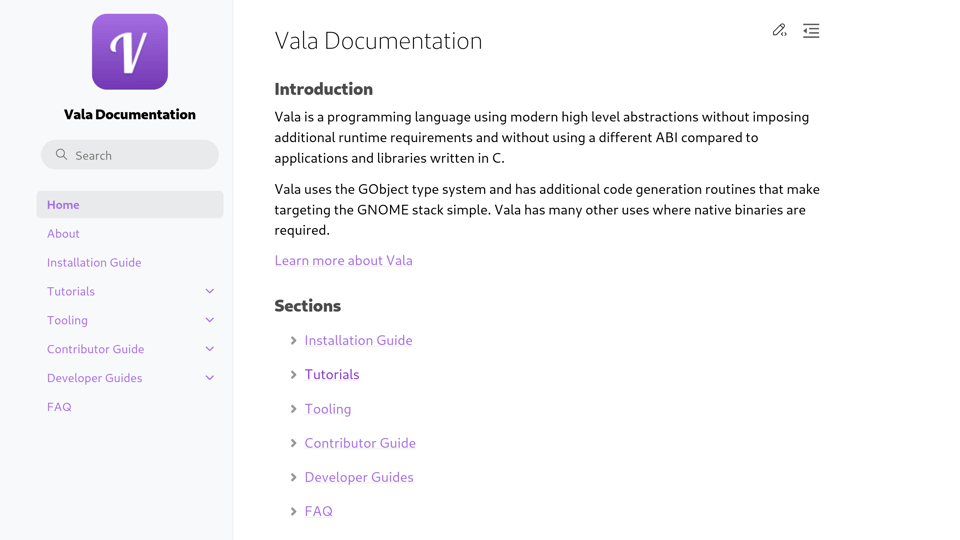
Task: Expand the Tutorials section arrow in content
Action: tap(293, 375)
